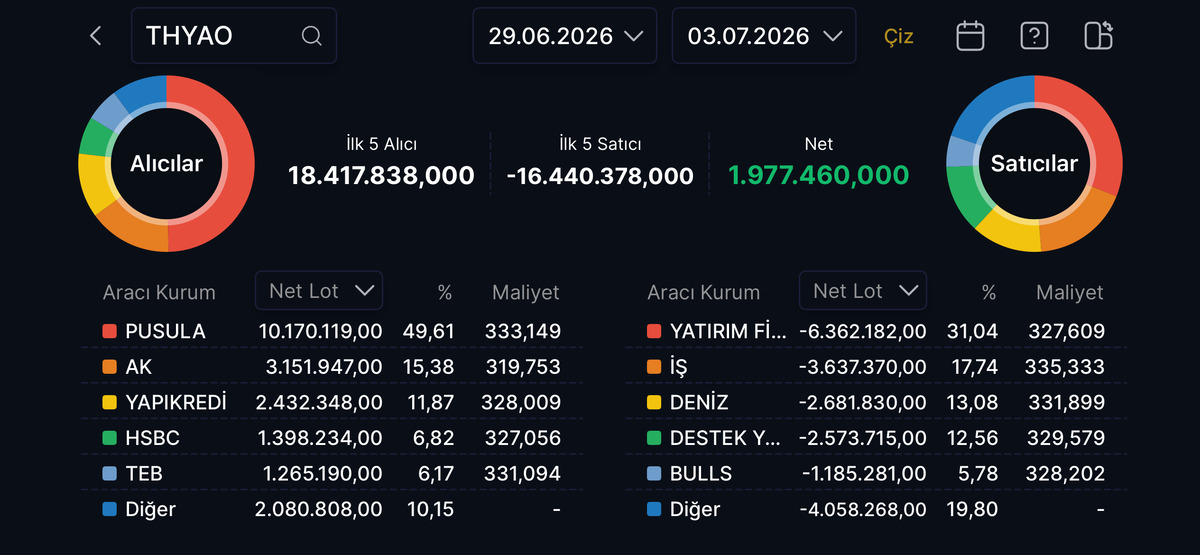The image size is (1200, 555).
Task: Select the YATIRIM Fİ... seller row
Action: [x=876, y=331]
